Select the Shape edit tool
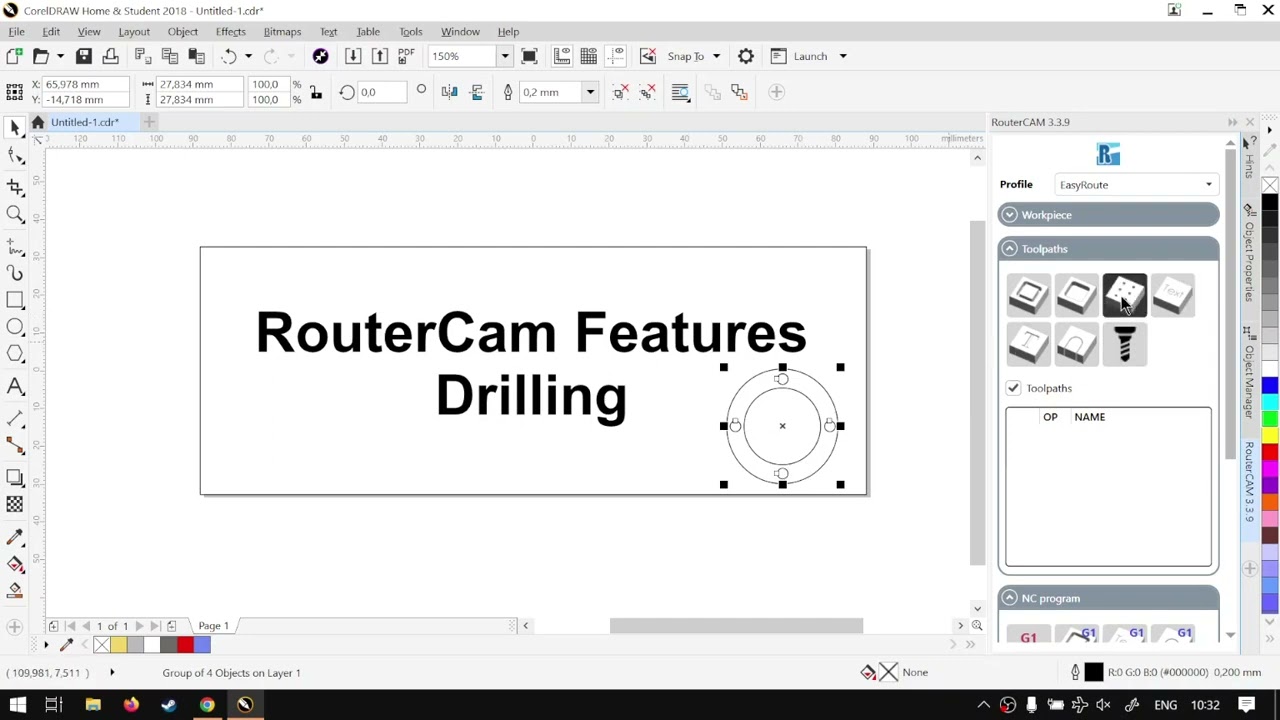1280x720 pixels. pyautogui.click(x=15, y=156)
